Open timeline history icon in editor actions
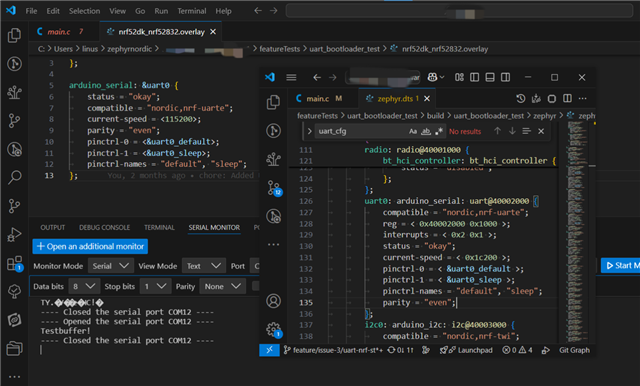640x386 pixels. click(x=520, y=98)
